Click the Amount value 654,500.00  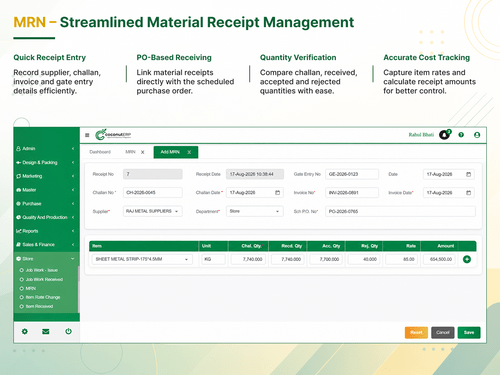click(x=439, y=259)
